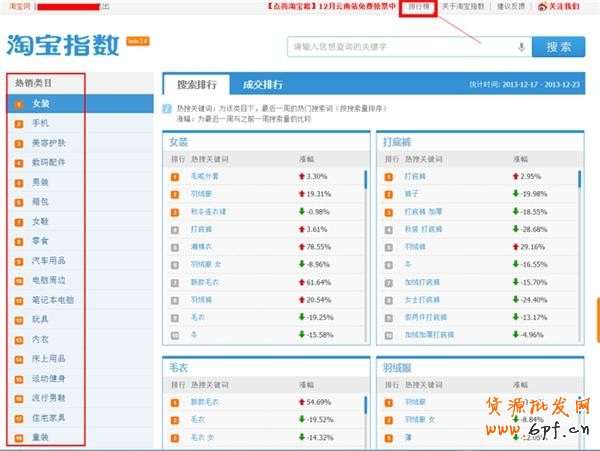
Task: Click the number 2 badge beside 手机 category
Action: (x=18, y=123)
